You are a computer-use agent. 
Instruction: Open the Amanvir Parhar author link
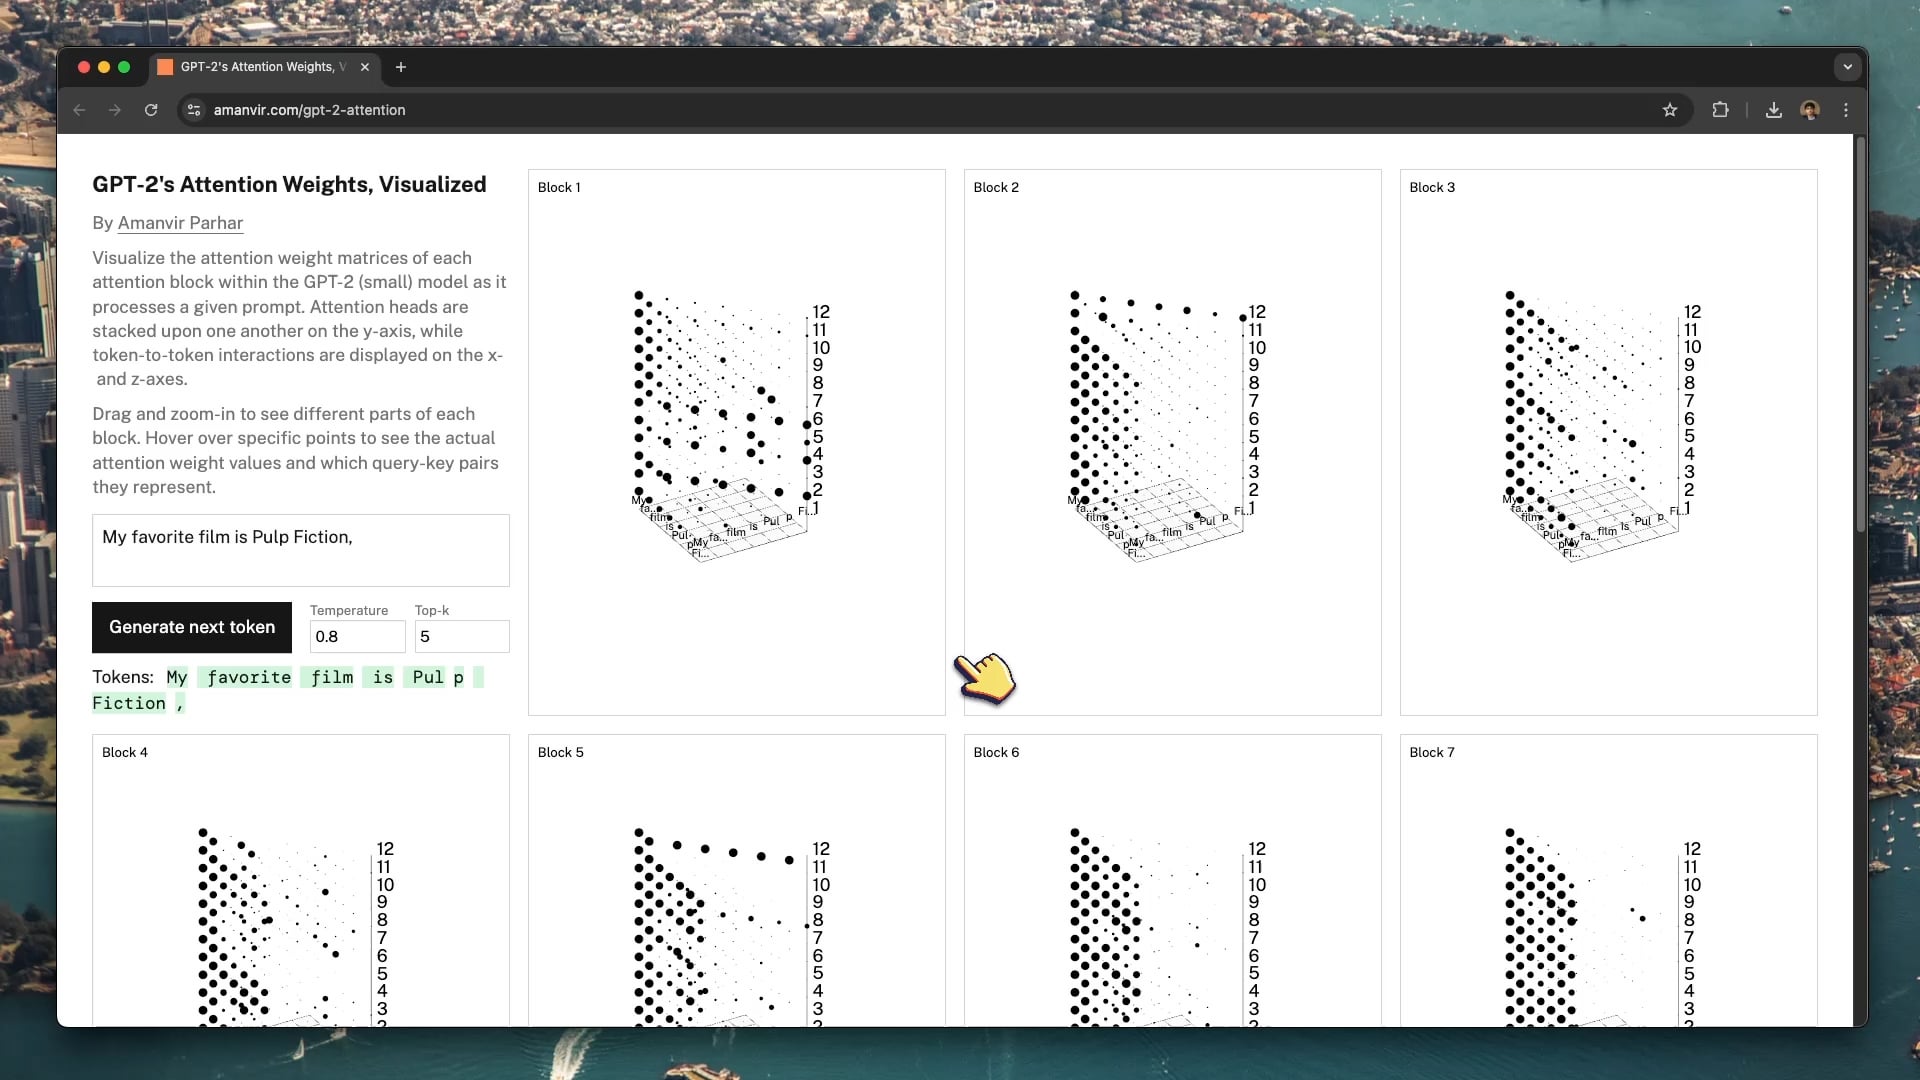(180, 223)
